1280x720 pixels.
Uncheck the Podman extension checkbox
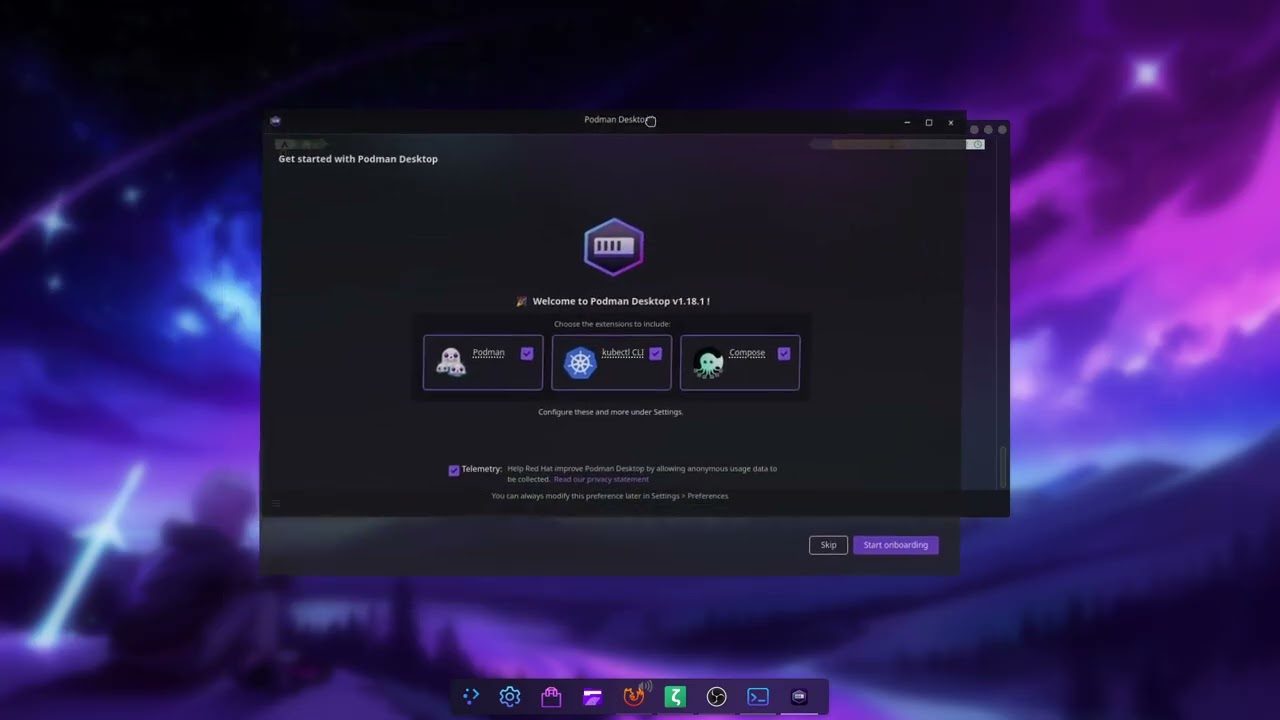527,353
